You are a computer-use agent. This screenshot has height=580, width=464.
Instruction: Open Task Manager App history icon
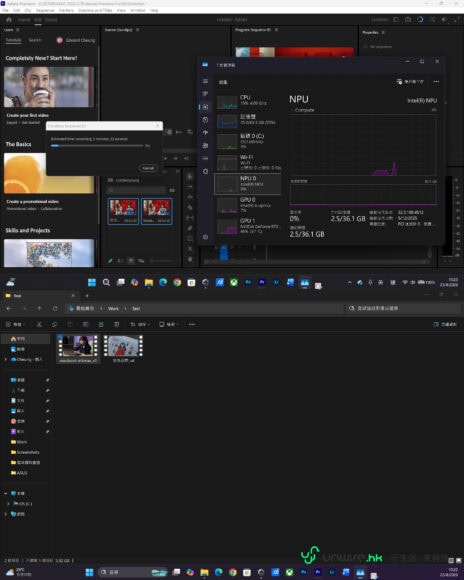click(205, 120)
